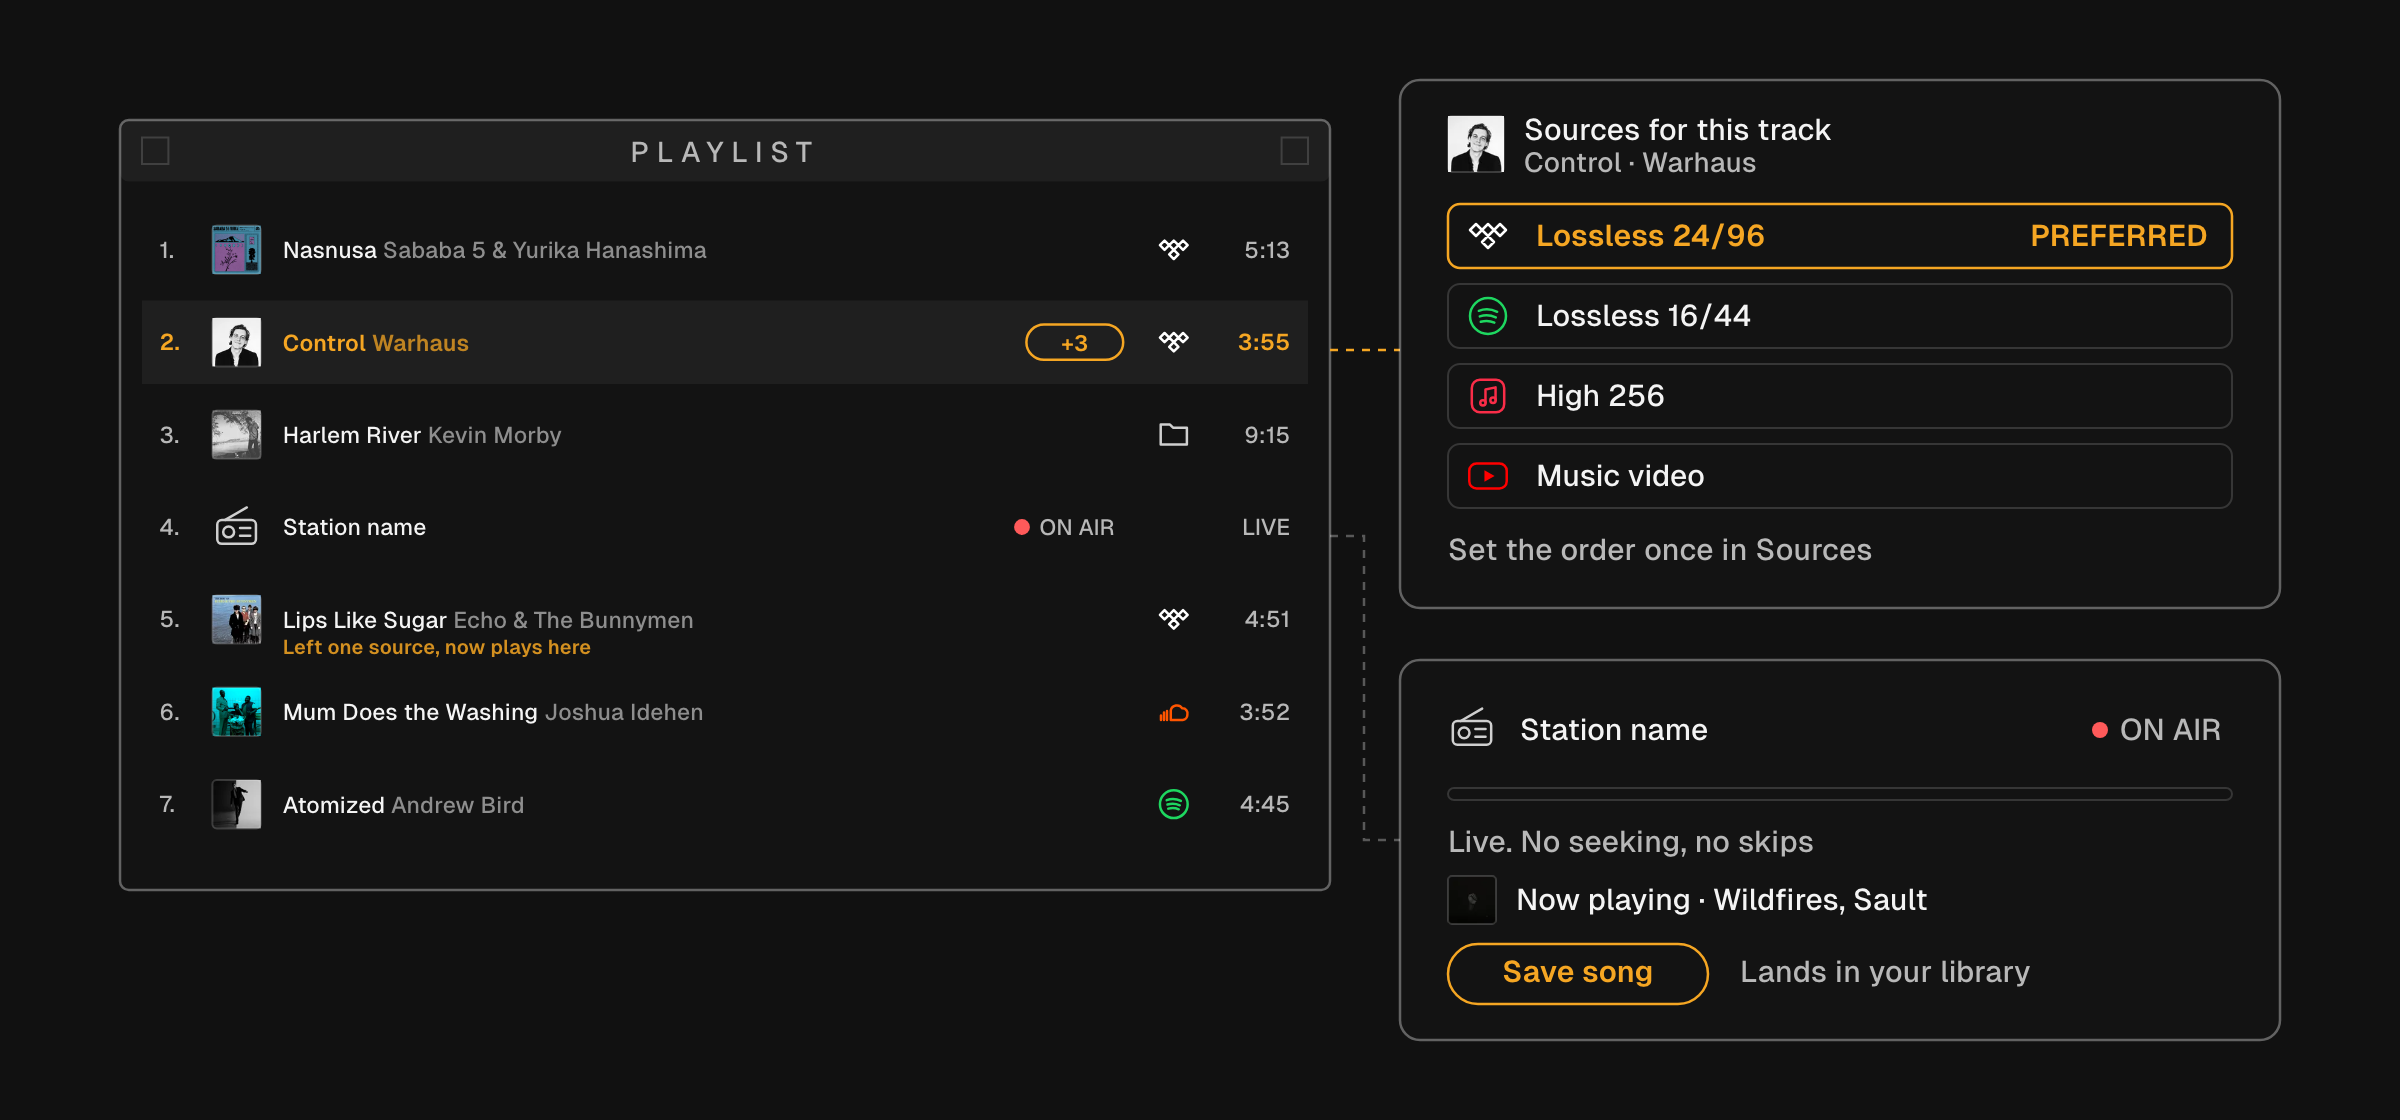Image resolution: width=2400 pixels, height=1120 pixels.
Task: Select the Lossless 24/96 preferred source
Action: (x=1839, y=236)
